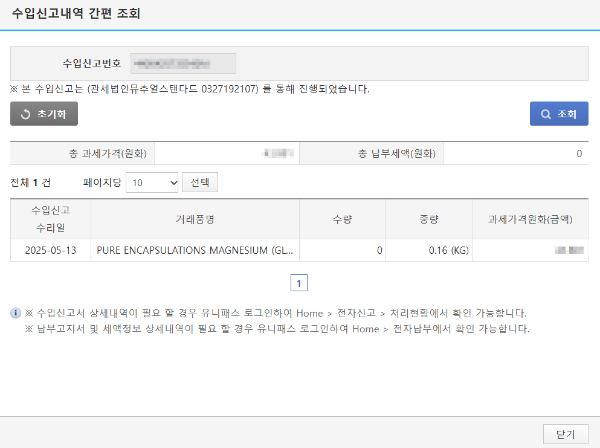This screenshot has height=448, width=600.
Task: Go to page 1 in pagination
Action: point(299,283)
